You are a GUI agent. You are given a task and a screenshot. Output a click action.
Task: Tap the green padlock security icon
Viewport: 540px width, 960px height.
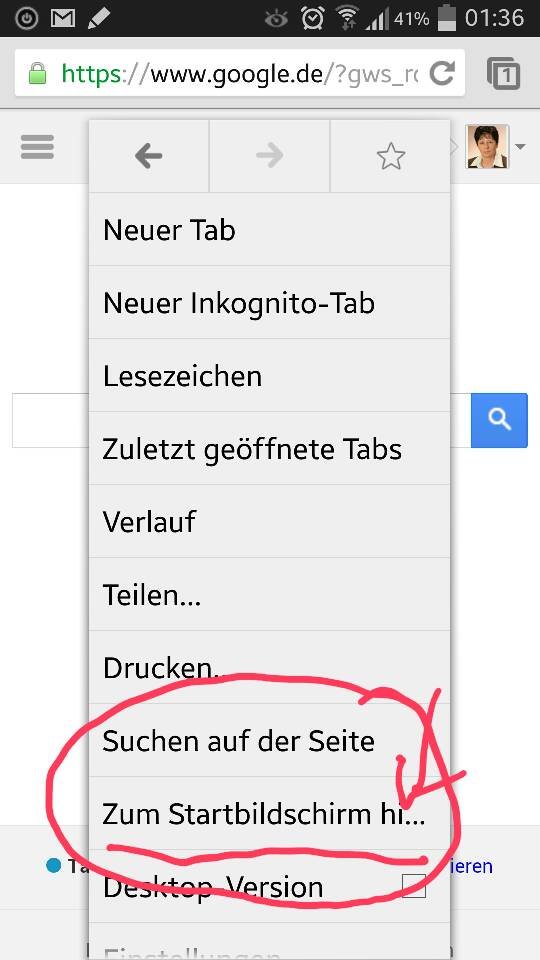37,74
